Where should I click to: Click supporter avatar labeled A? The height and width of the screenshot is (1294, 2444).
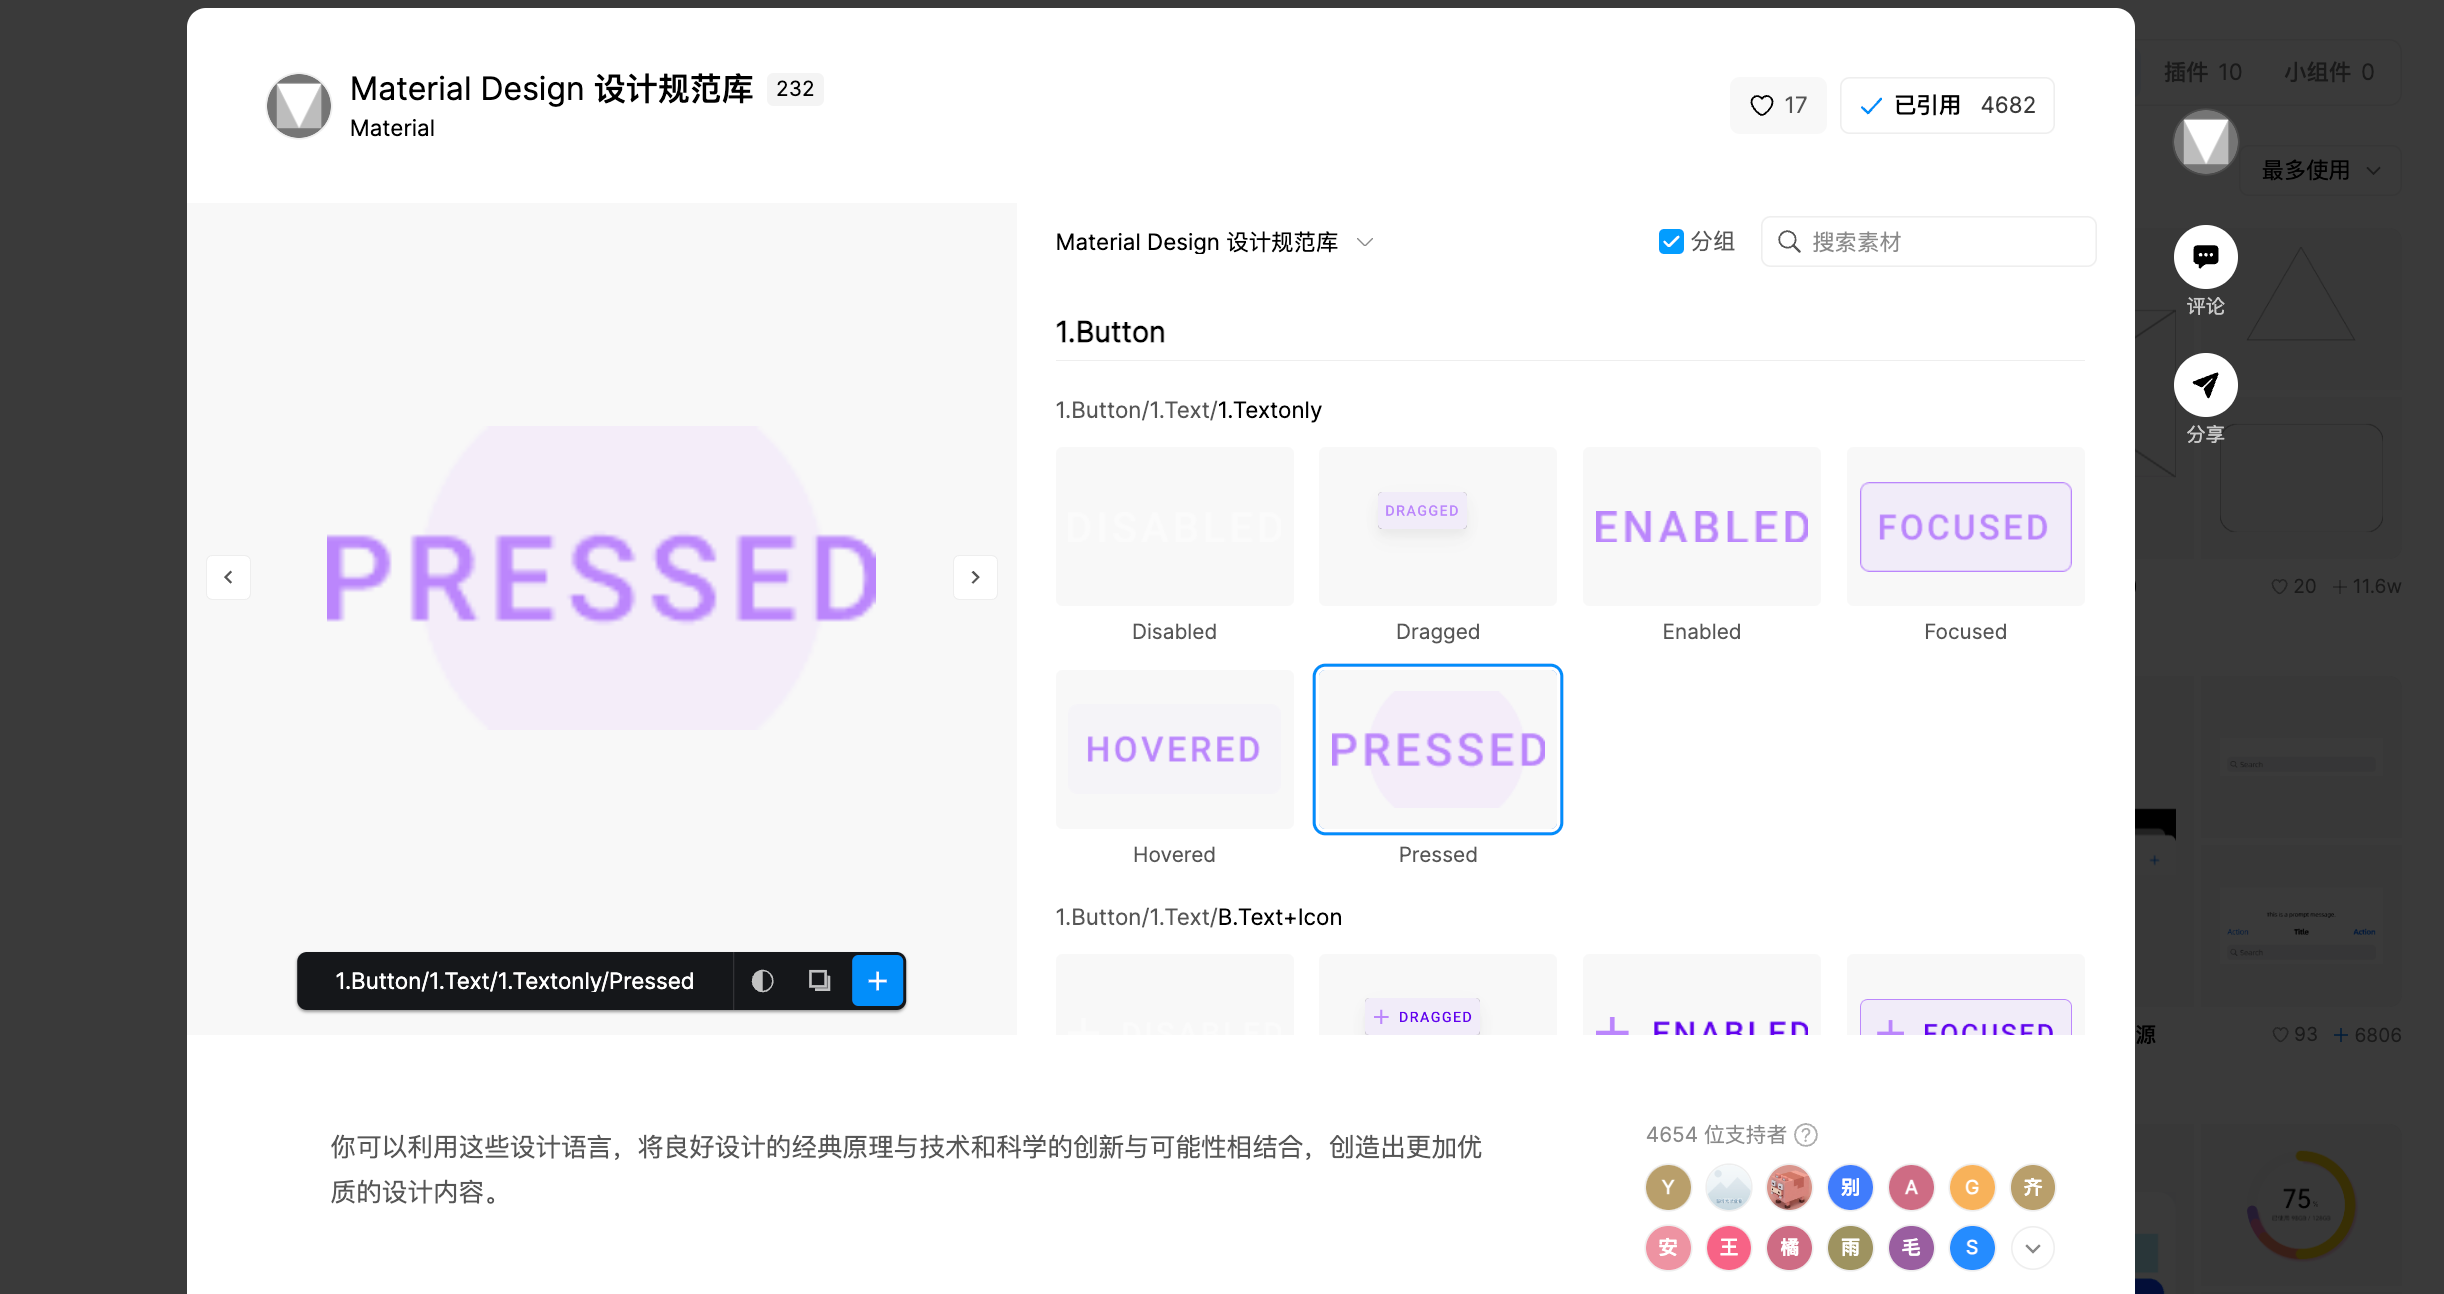click(1911, 1187)
